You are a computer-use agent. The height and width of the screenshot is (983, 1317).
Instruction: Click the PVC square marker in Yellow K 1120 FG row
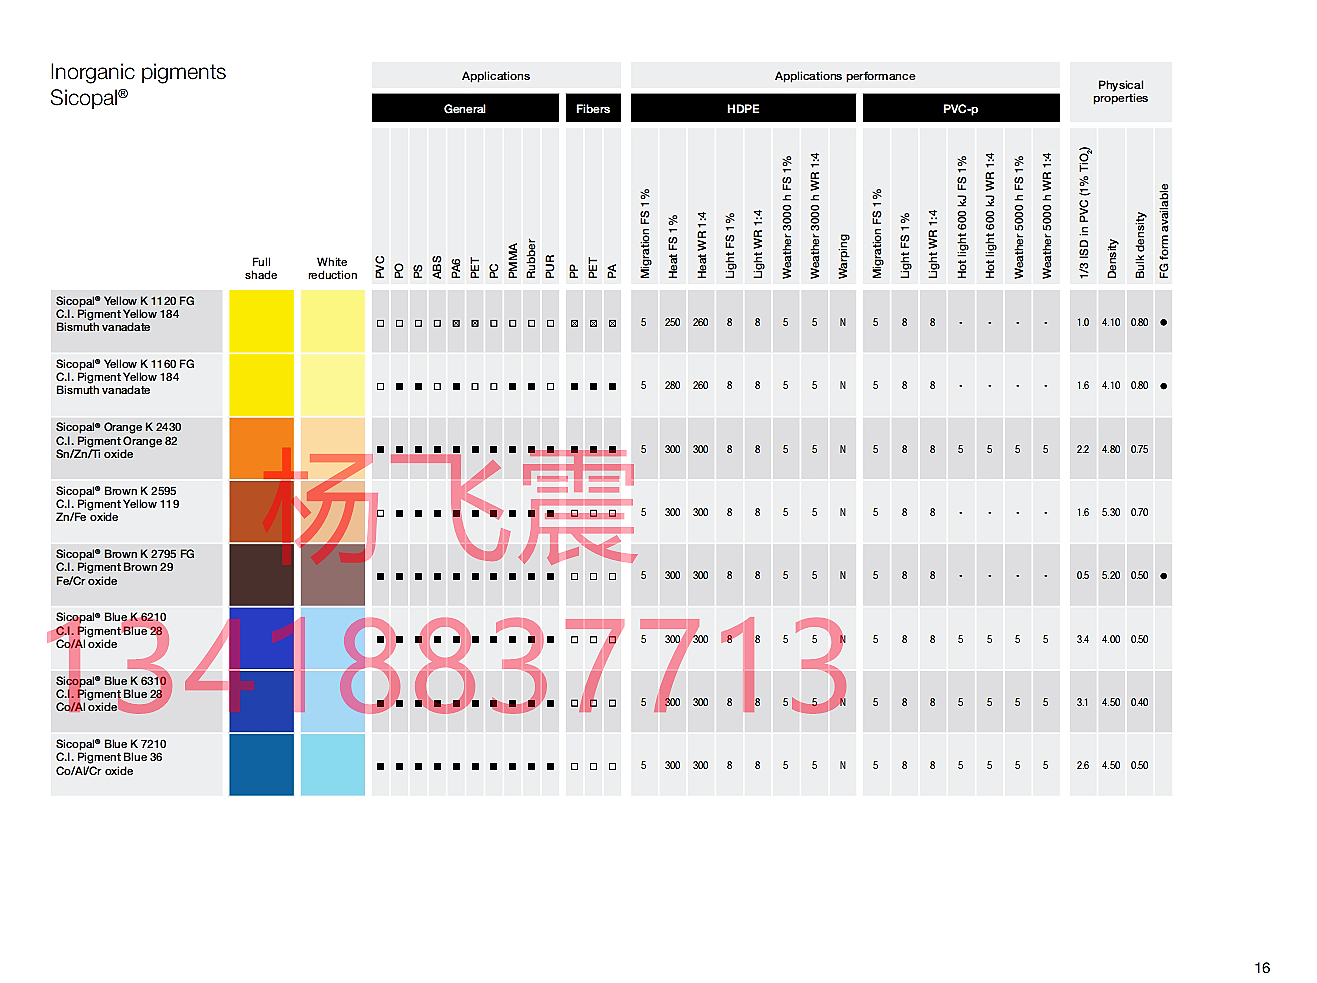point(380,323)
